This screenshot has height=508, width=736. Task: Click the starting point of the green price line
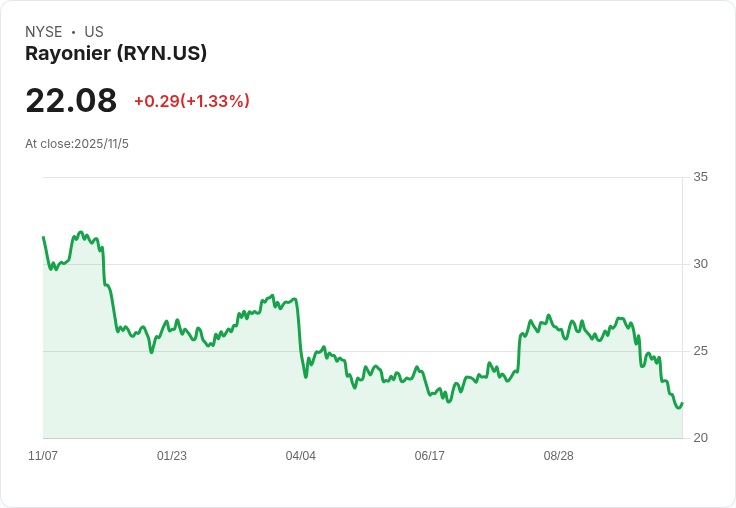pos(43,237)
